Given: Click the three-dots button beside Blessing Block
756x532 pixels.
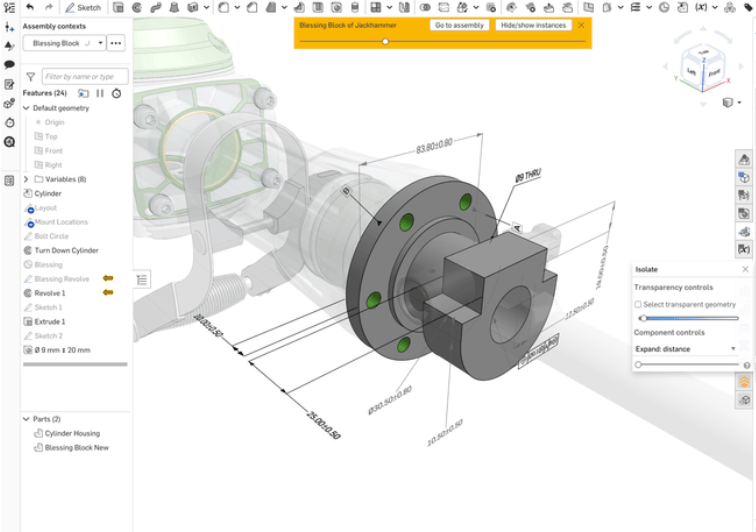Looking at the screenshot, I should point(116,44).
